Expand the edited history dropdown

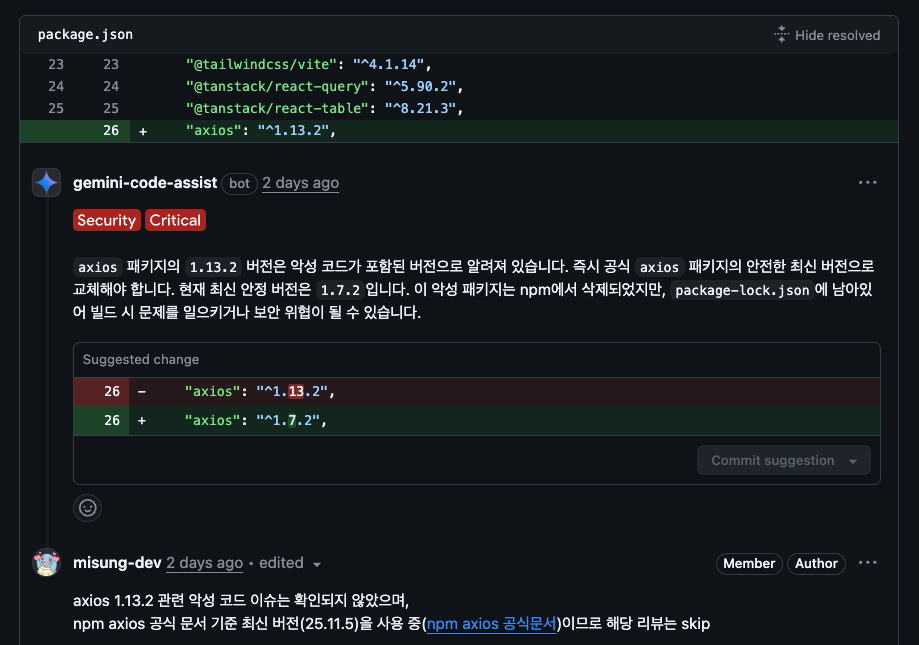tap(317, 564)
